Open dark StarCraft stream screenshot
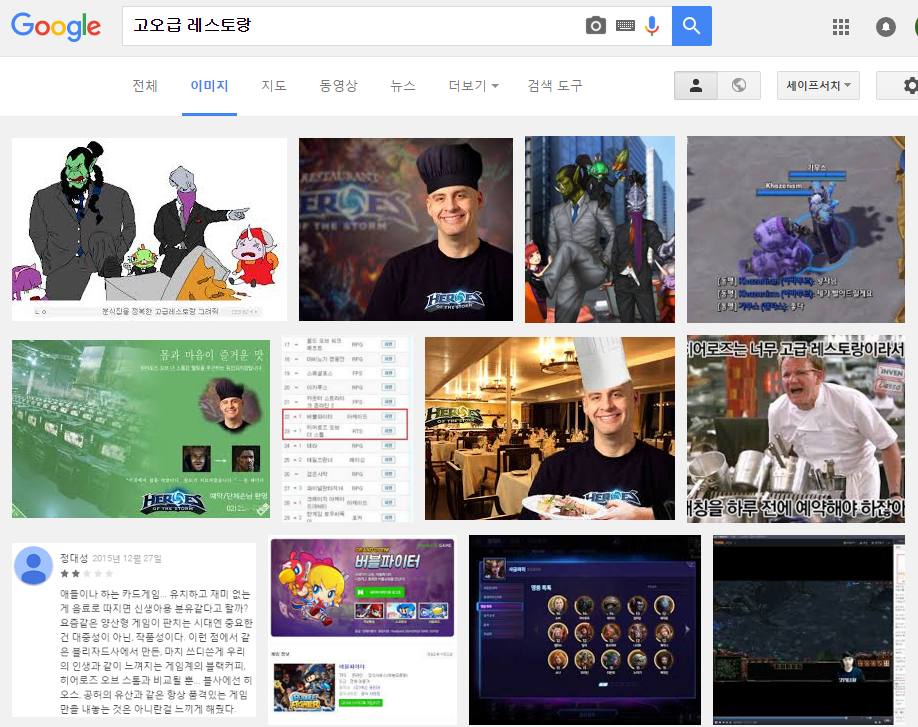 (x=809, y=630)
